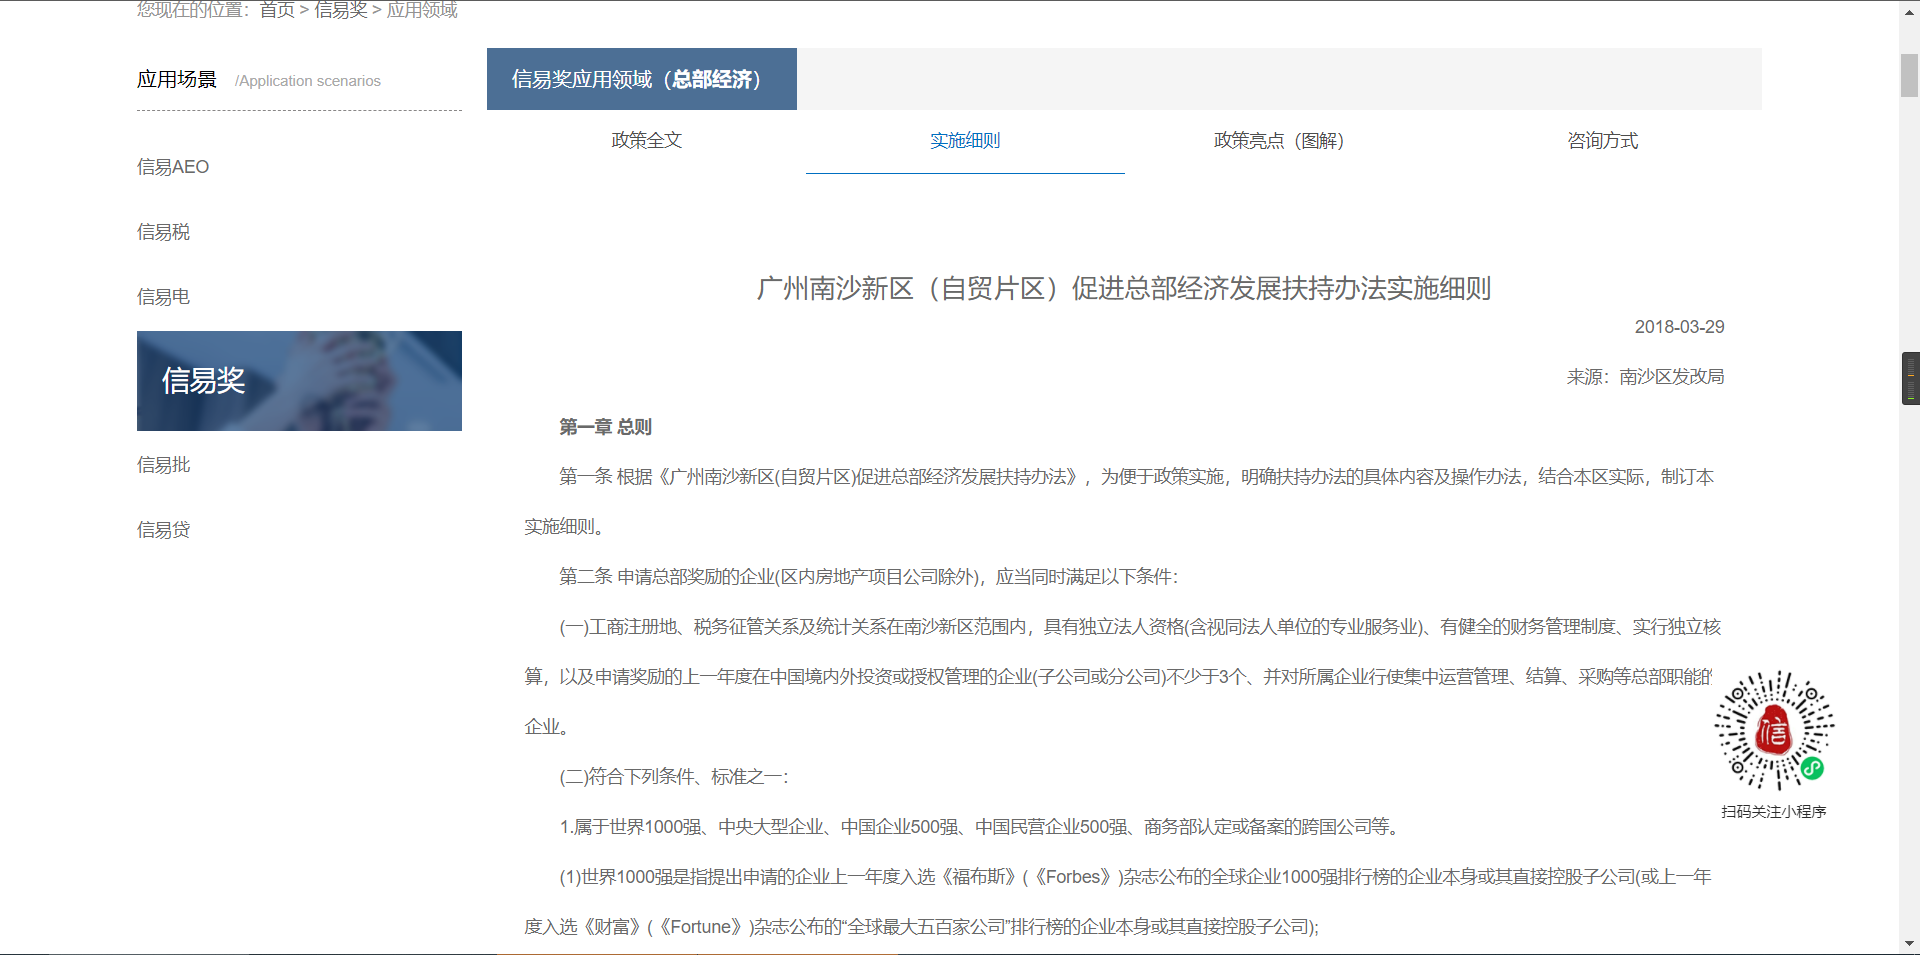Go to 首页 in the breadcrumb

pyautogui.click(x=277, y=10)
